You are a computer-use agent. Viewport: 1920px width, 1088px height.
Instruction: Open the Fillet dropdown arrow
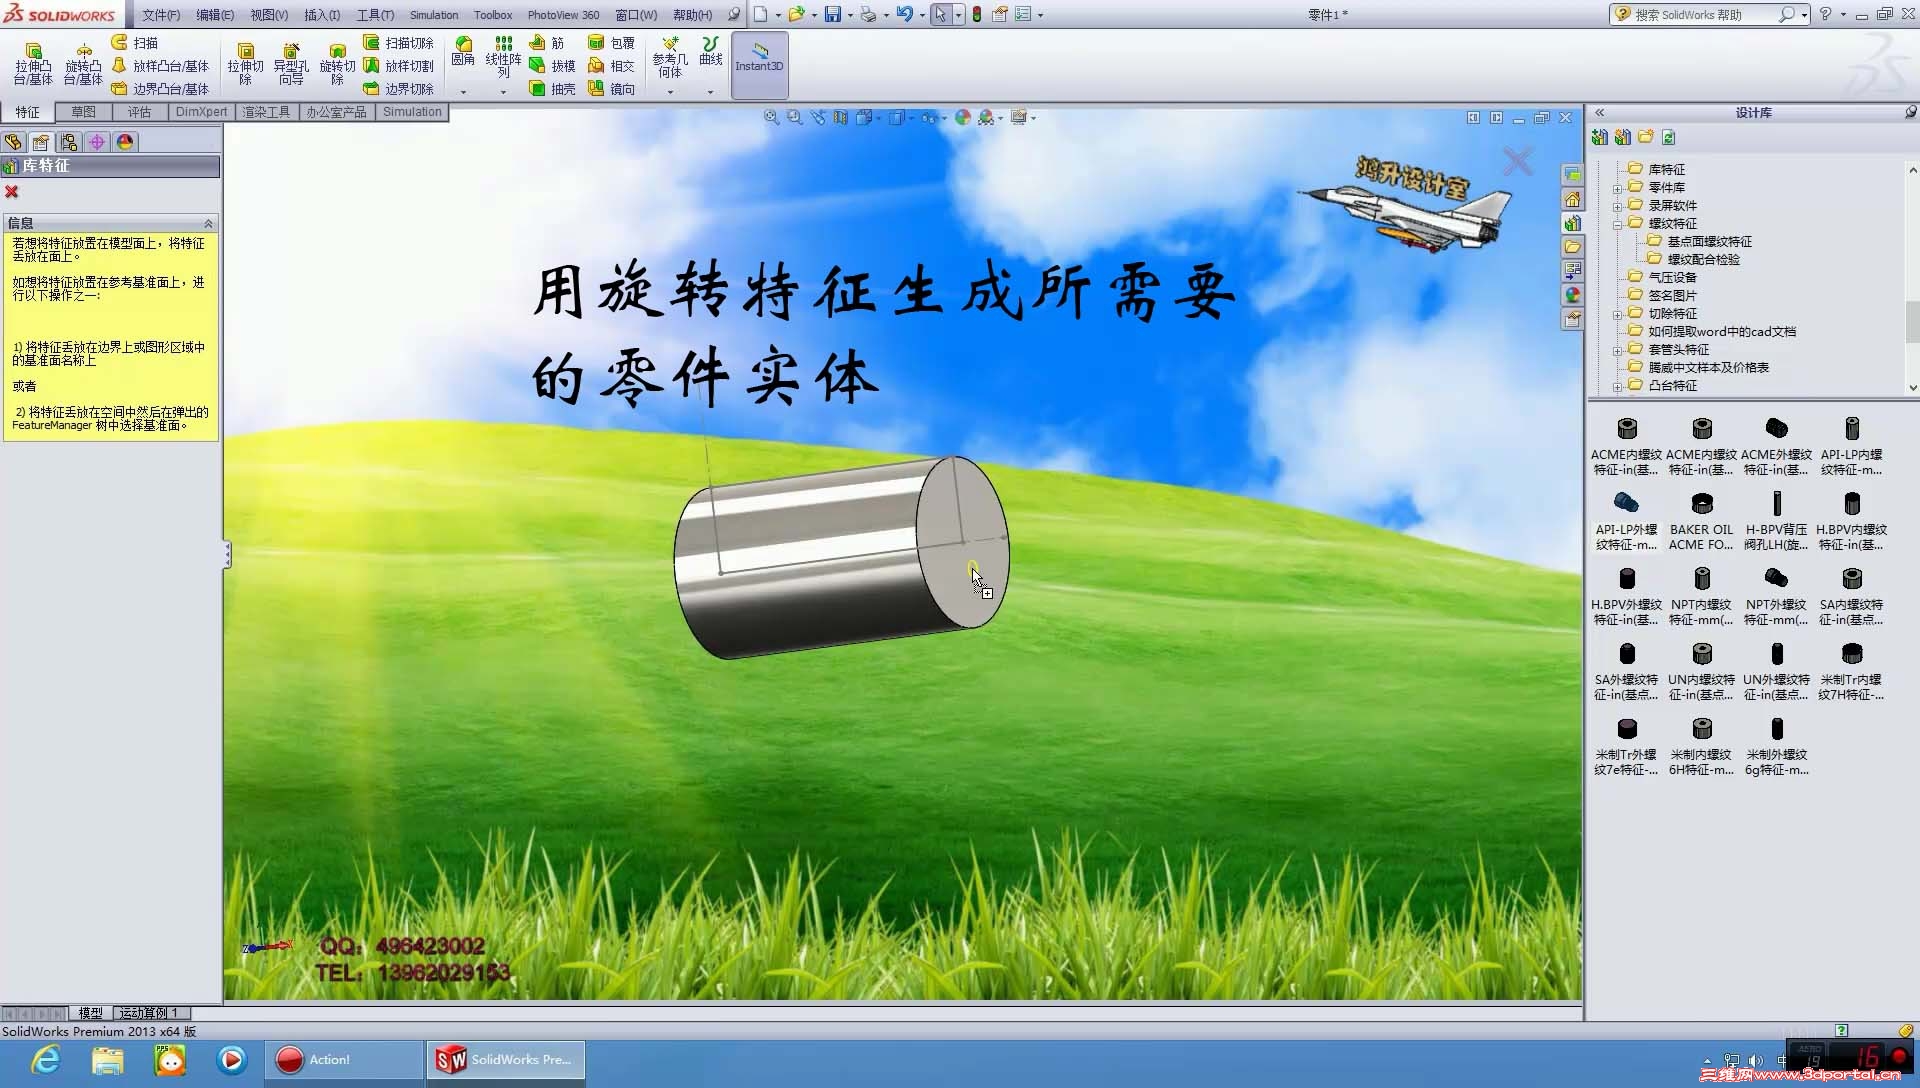tap(463, 92)
